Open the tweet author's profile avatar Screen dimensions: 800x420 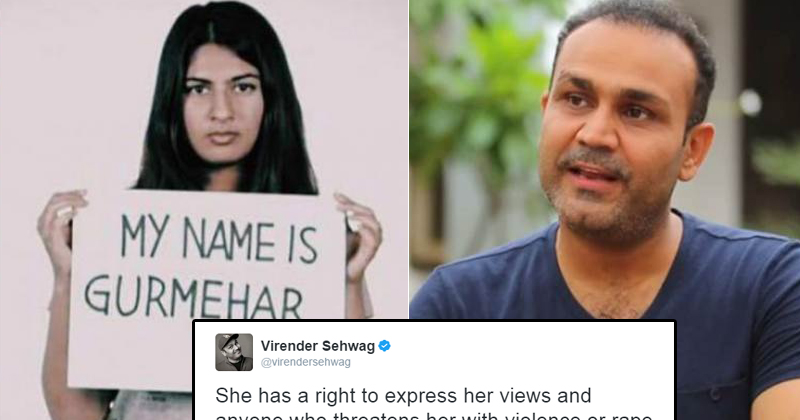tap(234, 352)
